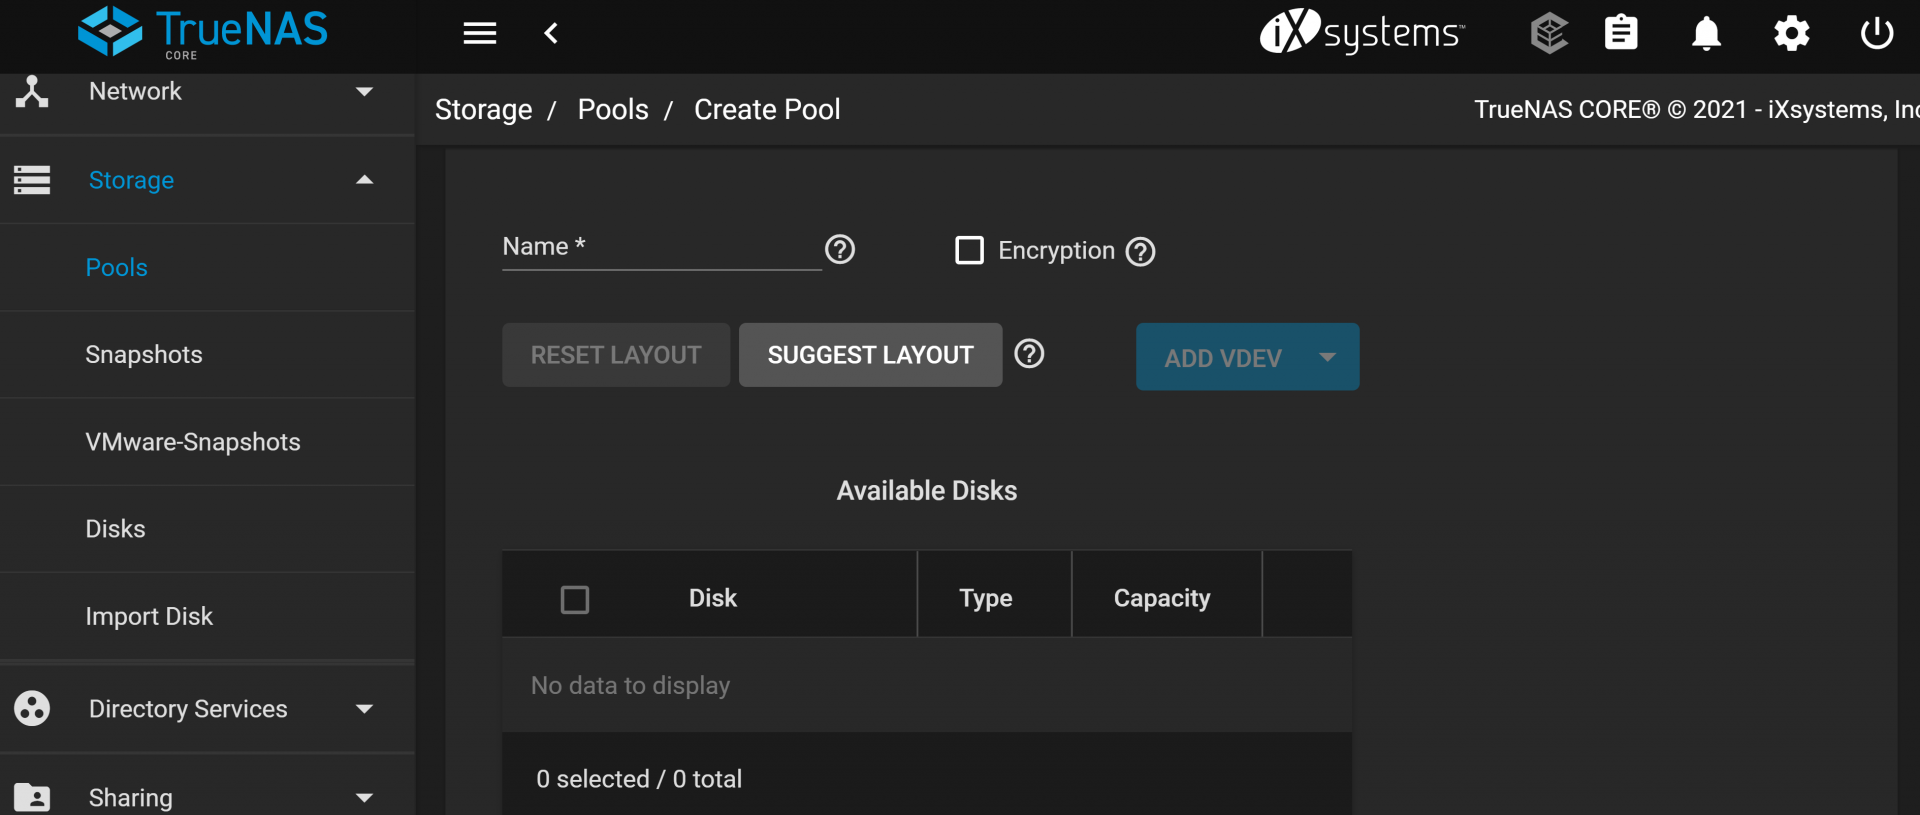Viewport: 1920px width, 815px height.
Task: Sort by the Type column header
Action: (x=986, y=598)
